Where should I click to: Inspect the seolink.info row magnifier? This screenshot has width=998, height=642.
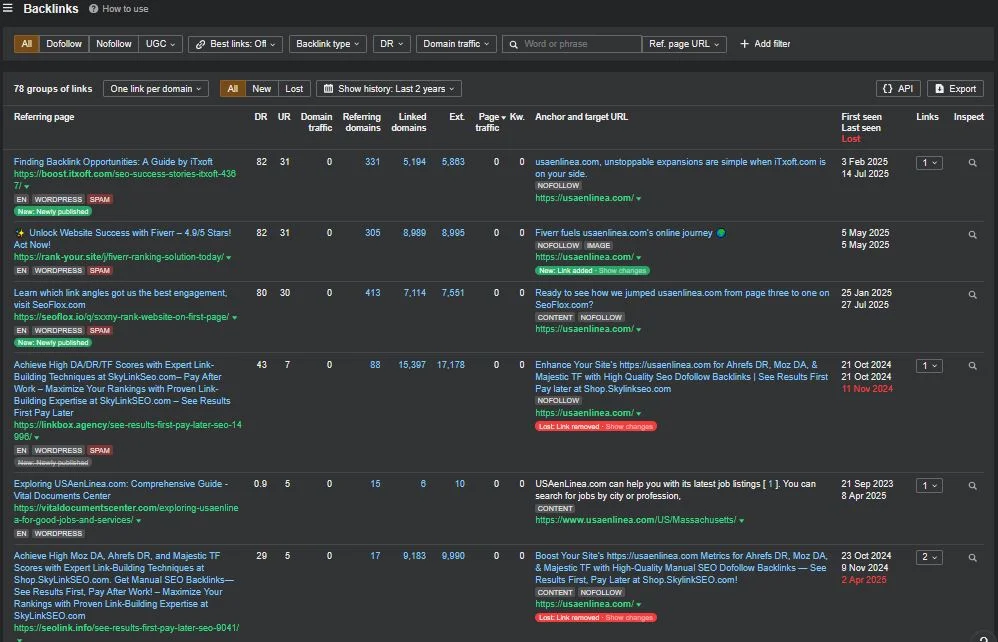[972, 557]
